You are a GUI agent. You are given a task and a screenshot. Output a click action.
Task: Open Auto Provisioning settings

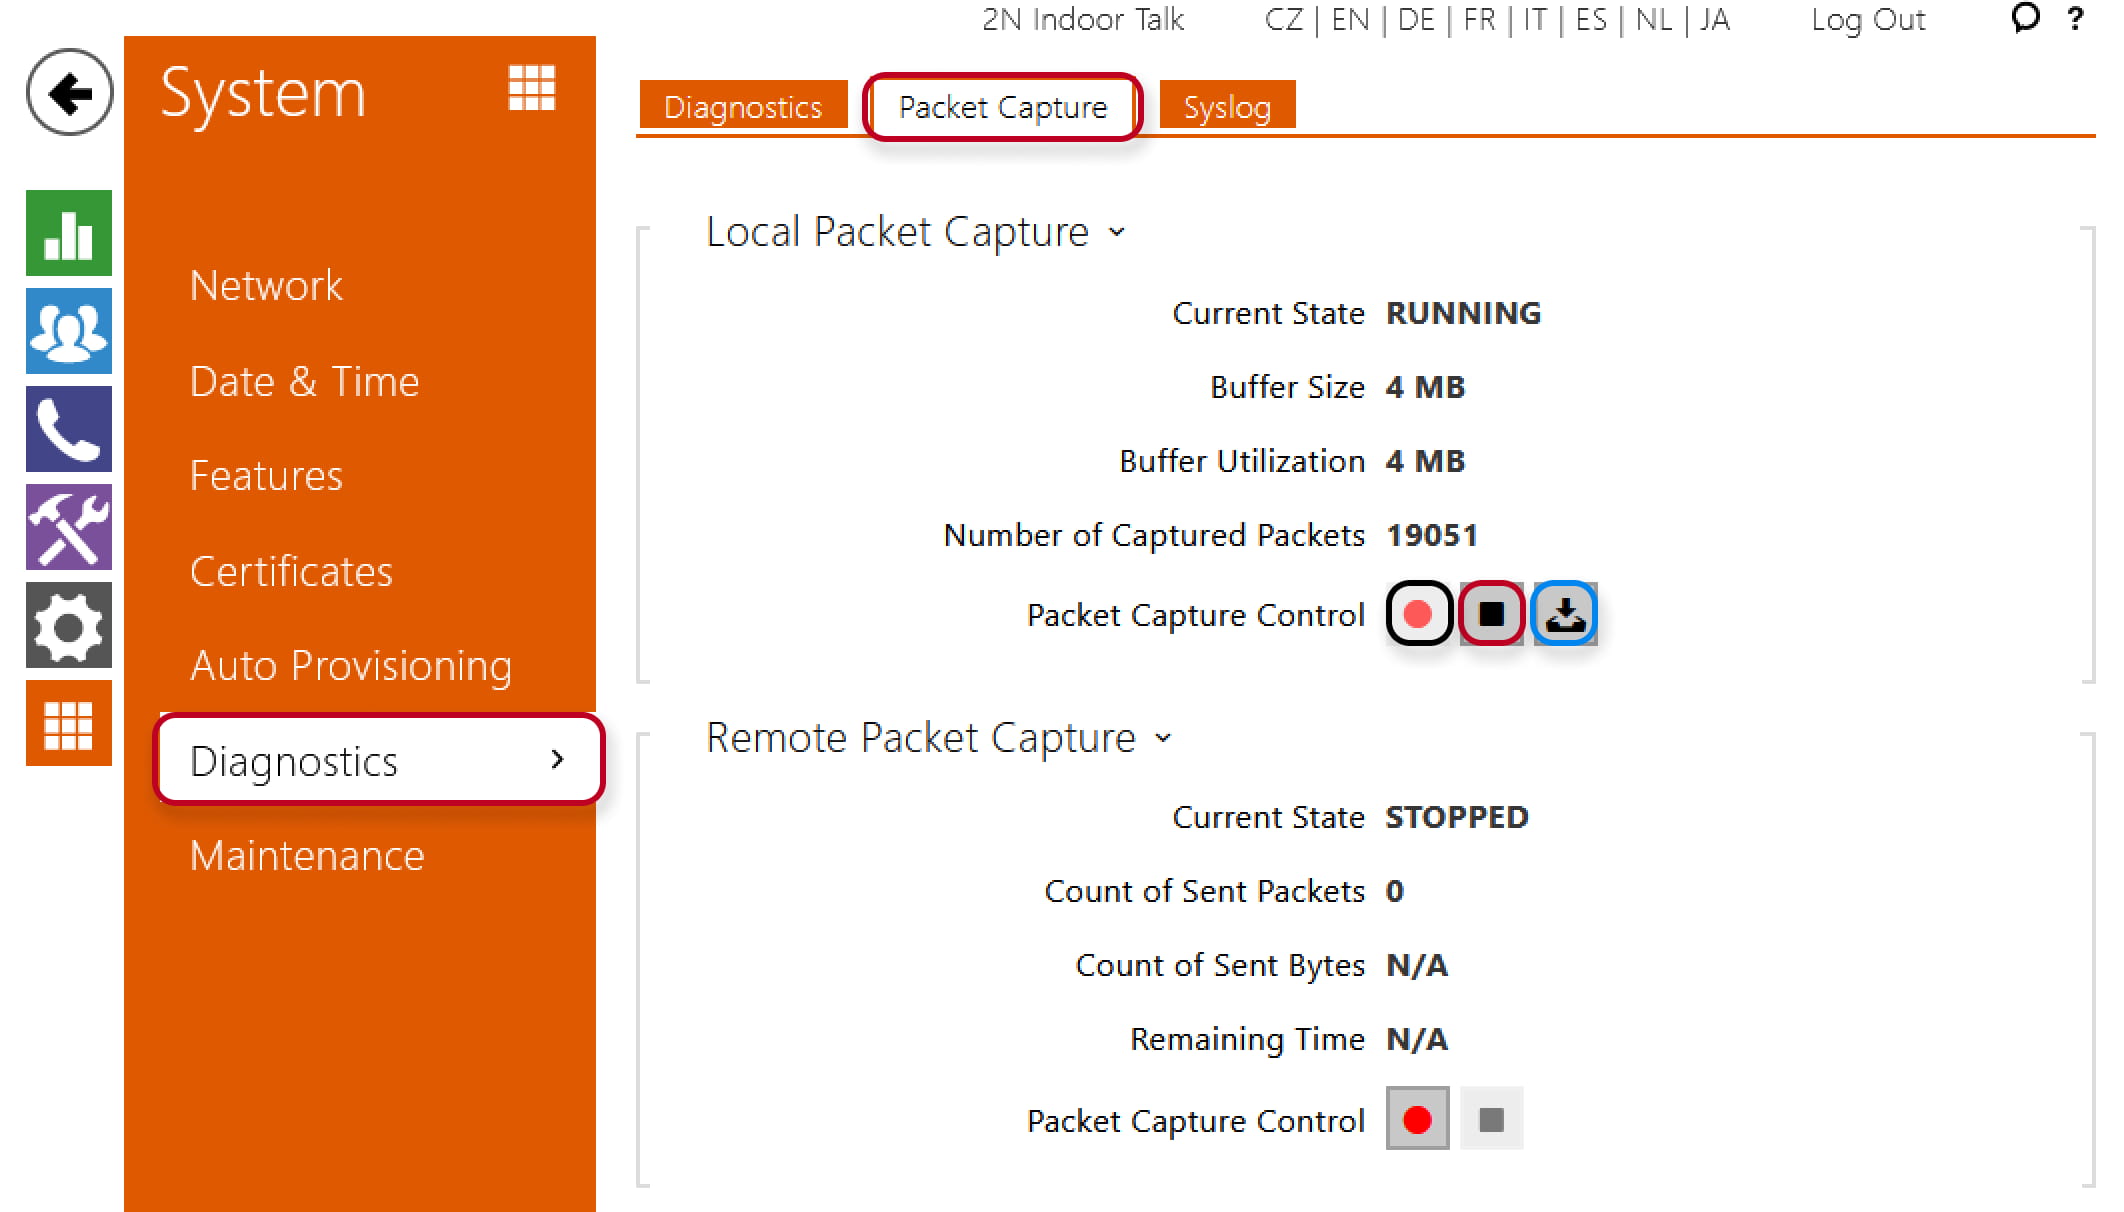351,666
